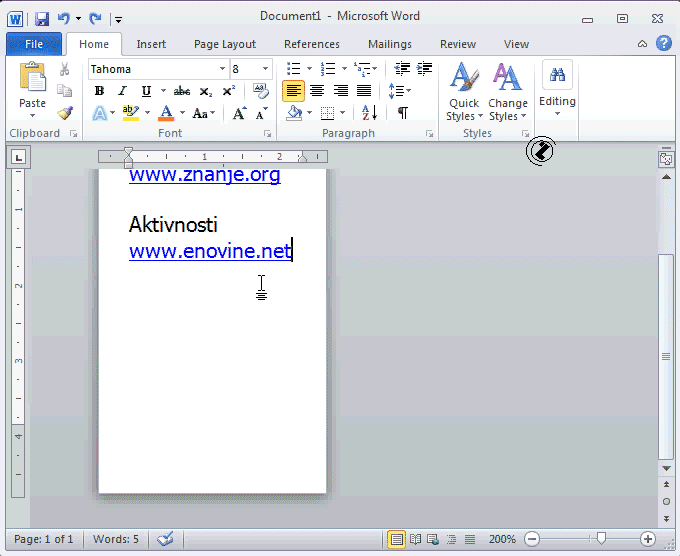The height and width of the screenshot is (556, 680).
Task: Click the Format Painter icon
Action: (x=65, y=113)
